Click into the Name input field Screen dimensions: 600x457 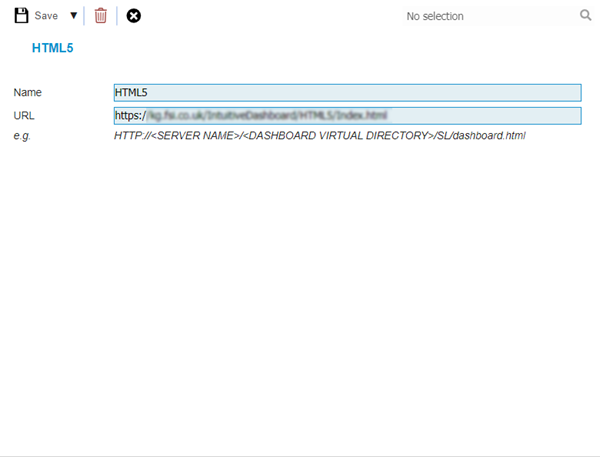coord(347,92)
